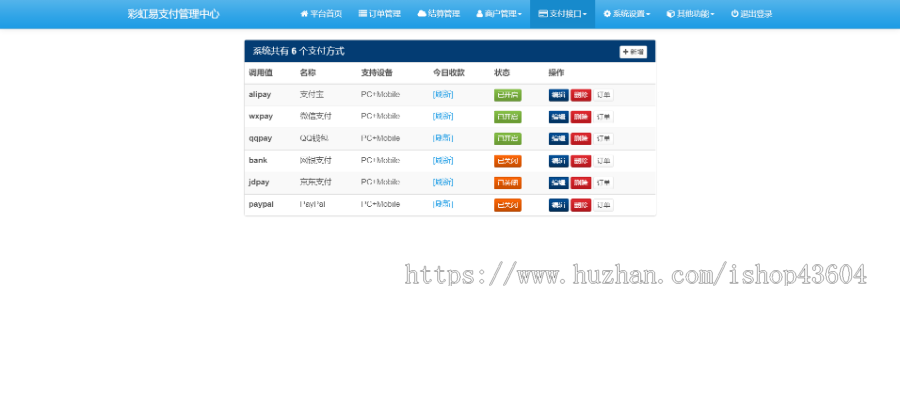View orders (订单) for qqpay
Image resolution: width=900 pixels, height=414 pixels.
(x=603, y=139)
